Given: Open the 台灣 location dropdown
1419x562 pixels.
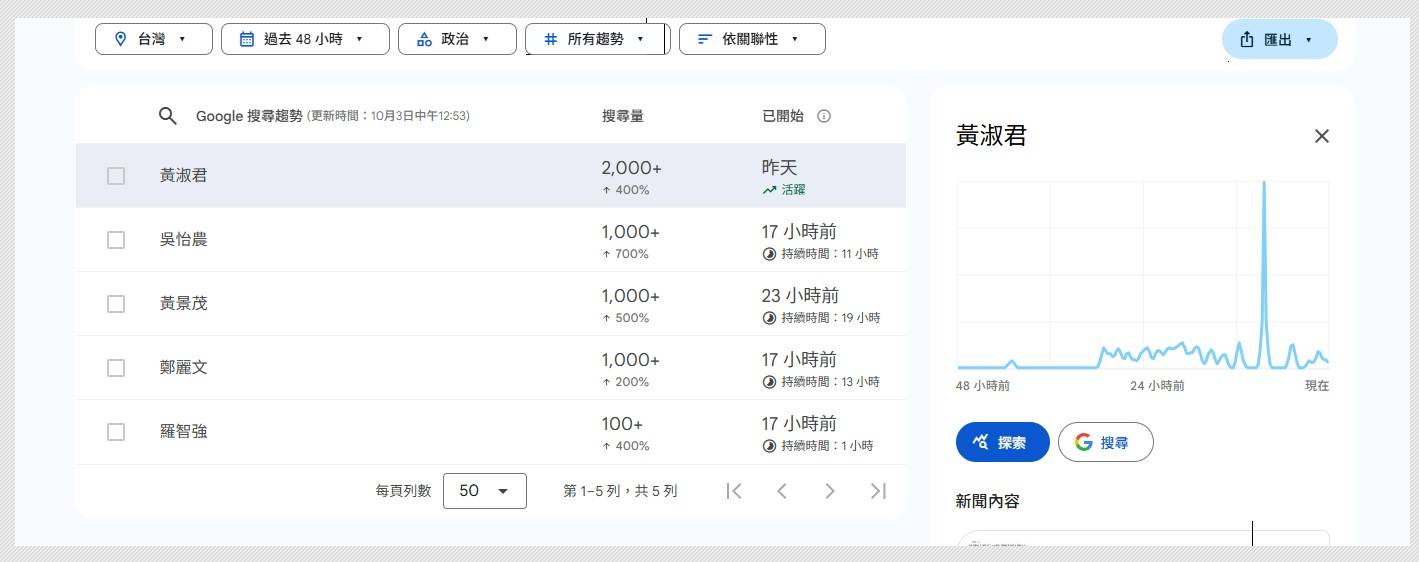Looking at the screenshot, I should tap(154, 39).
